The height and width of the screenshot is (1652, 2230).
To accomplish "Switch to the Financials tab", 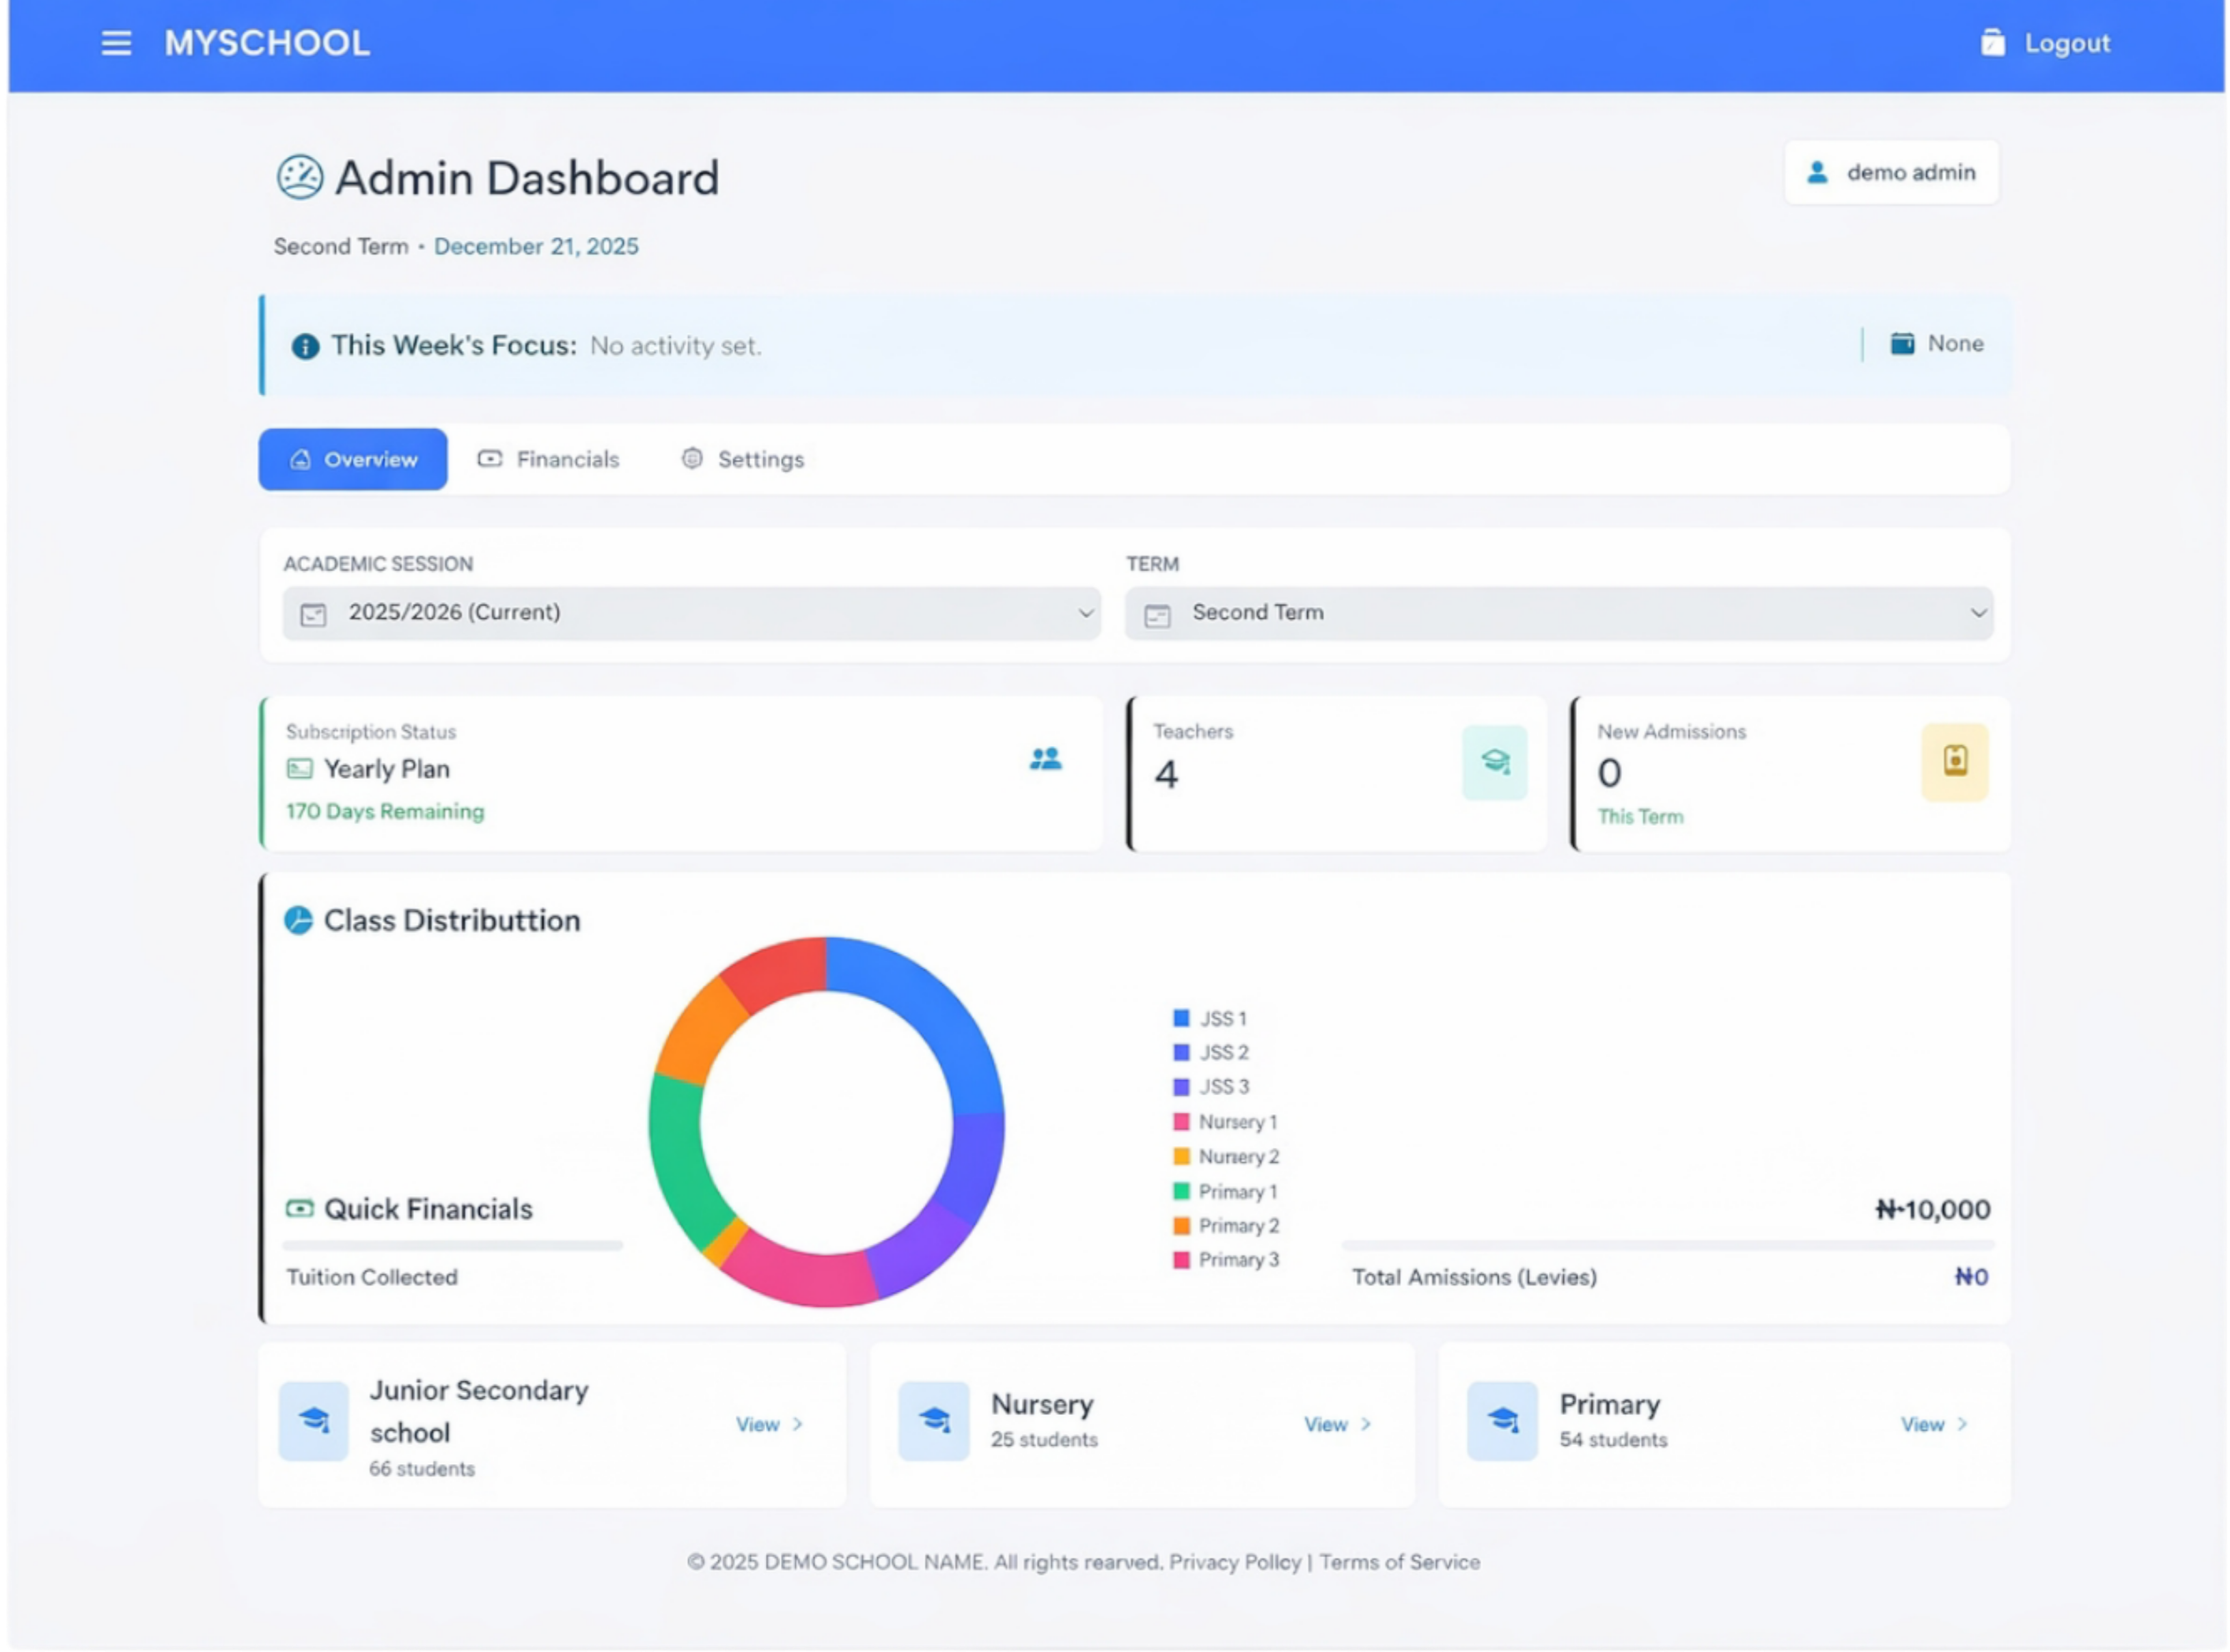I will click(x=548, y=459).
